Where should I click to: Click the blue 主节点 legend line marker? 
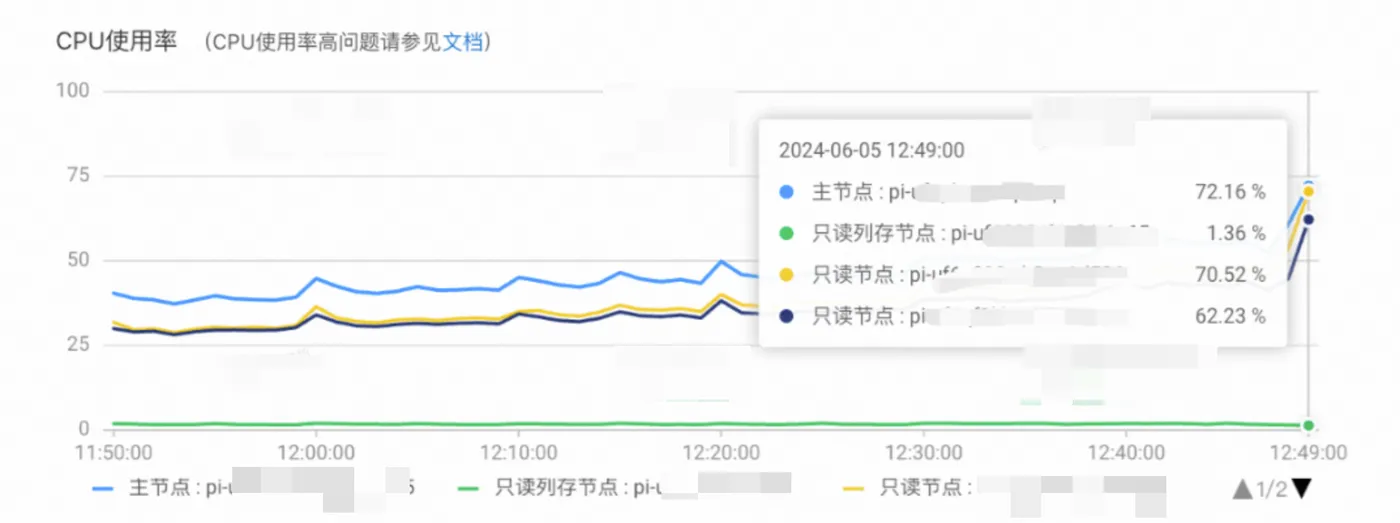coord(103,489)
